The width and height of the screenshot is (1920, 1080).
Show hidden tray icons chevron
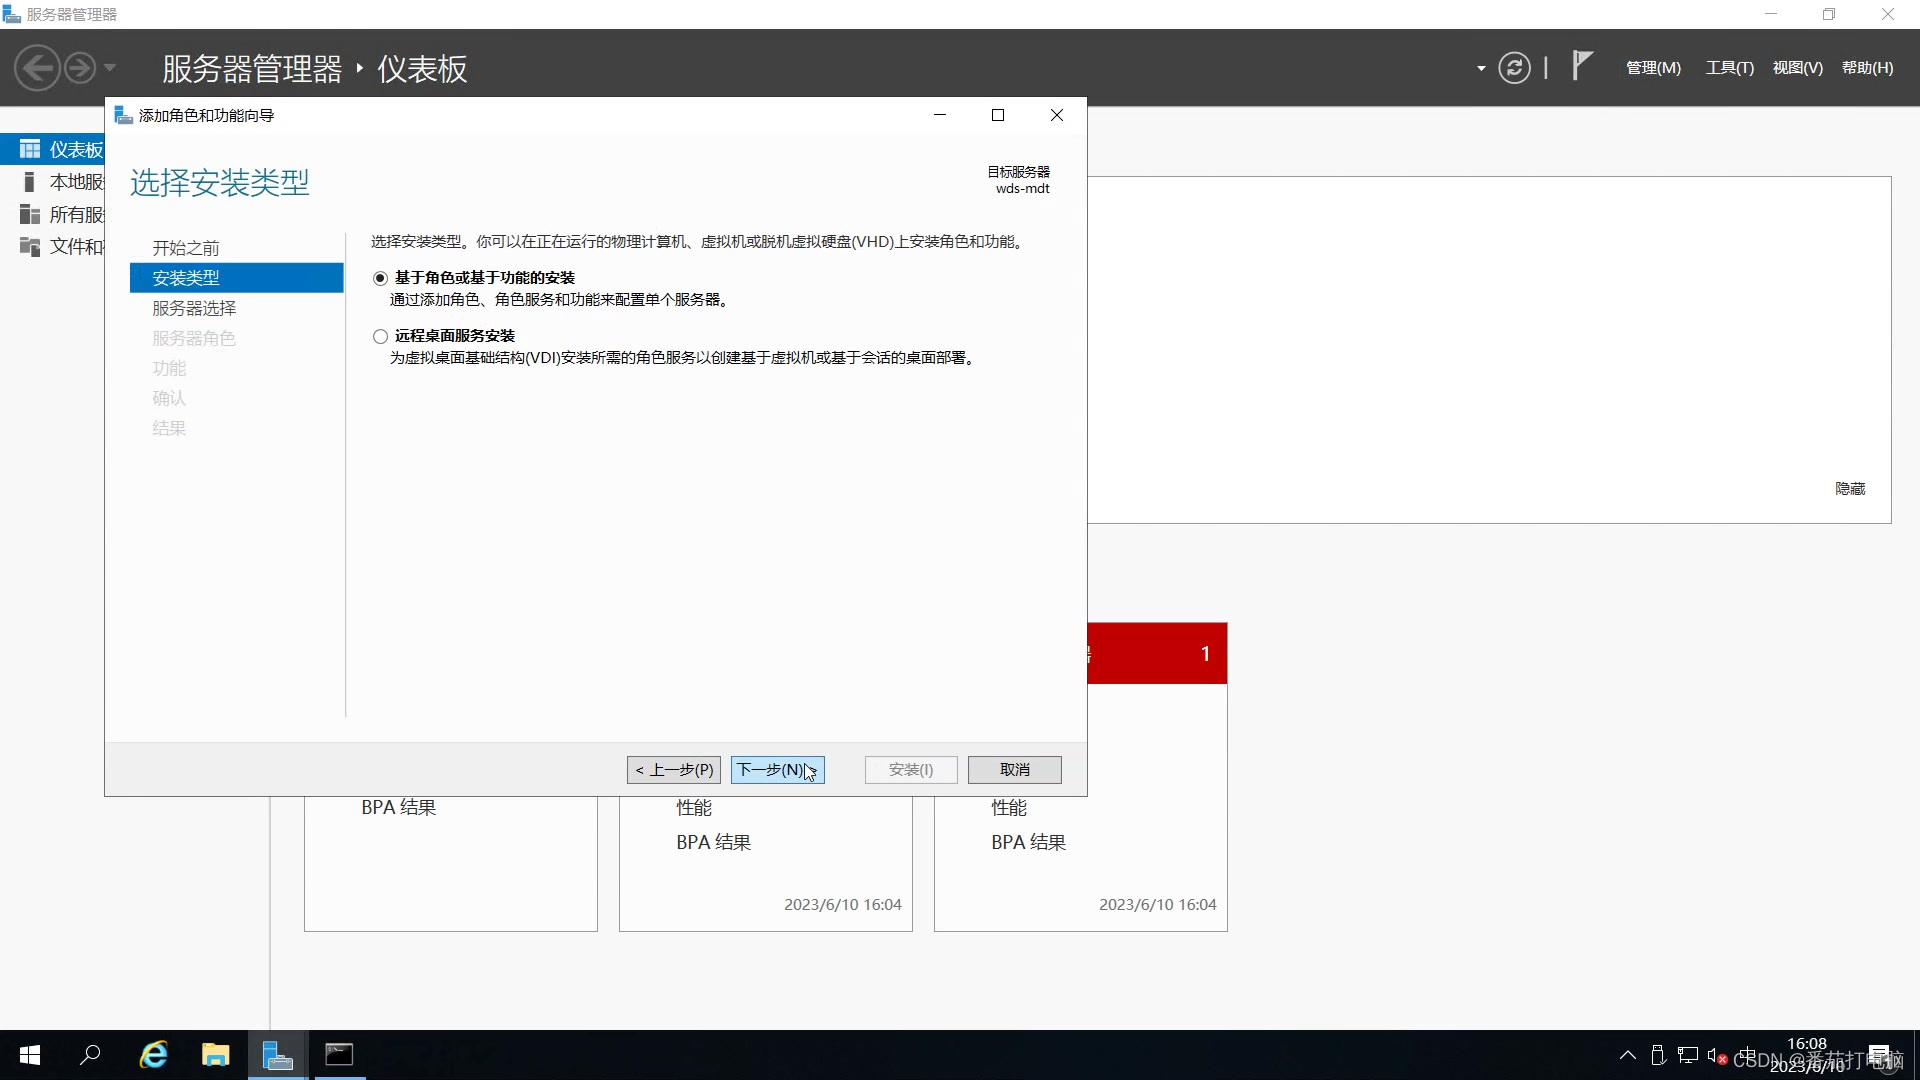tap(1628, 1055)
